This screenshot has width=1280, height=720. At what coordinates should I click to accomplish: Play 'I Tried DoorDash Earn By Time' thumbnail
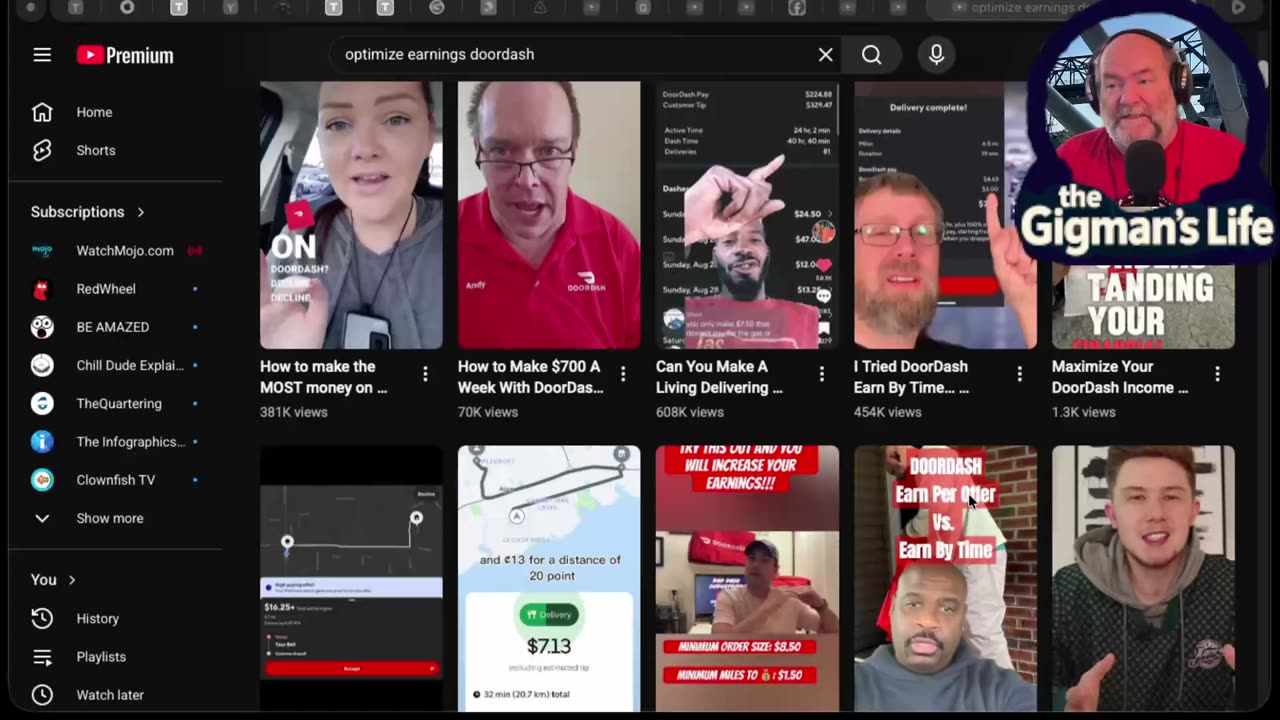[x=945, y=215]
